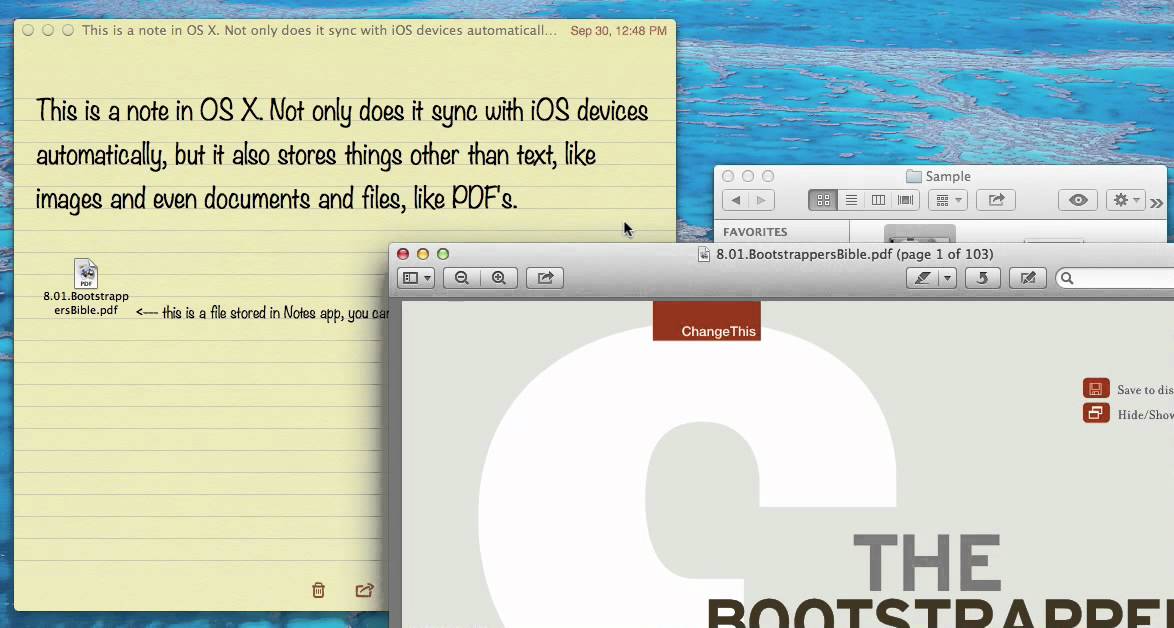Open the Preview sidebar view menu
This screenshot has width=1174, height=628.
(416, 278)
